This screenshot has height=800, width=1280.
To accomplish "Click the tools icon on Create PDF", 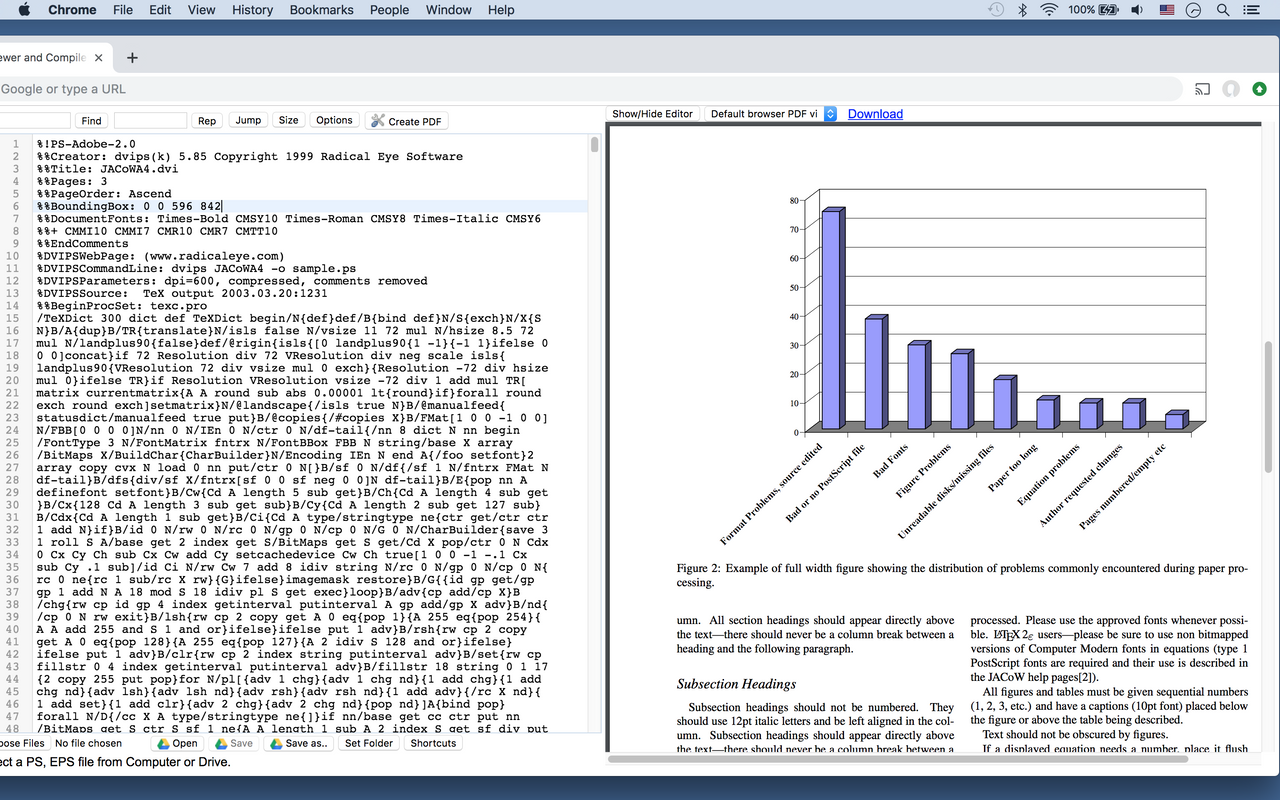I will pyautogui.click(x=378, y=121).
